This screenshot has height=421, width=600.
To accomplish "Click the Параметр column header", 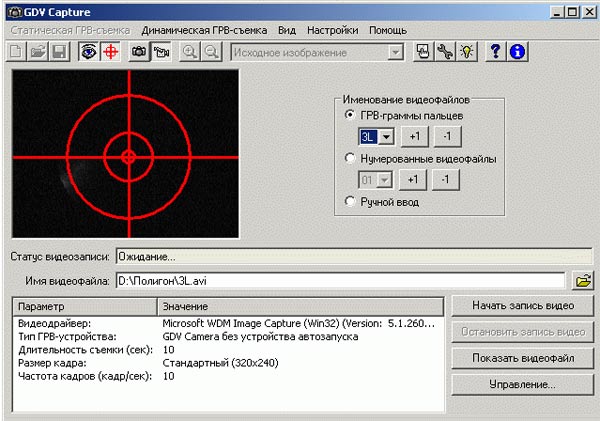I will [85, 307].
